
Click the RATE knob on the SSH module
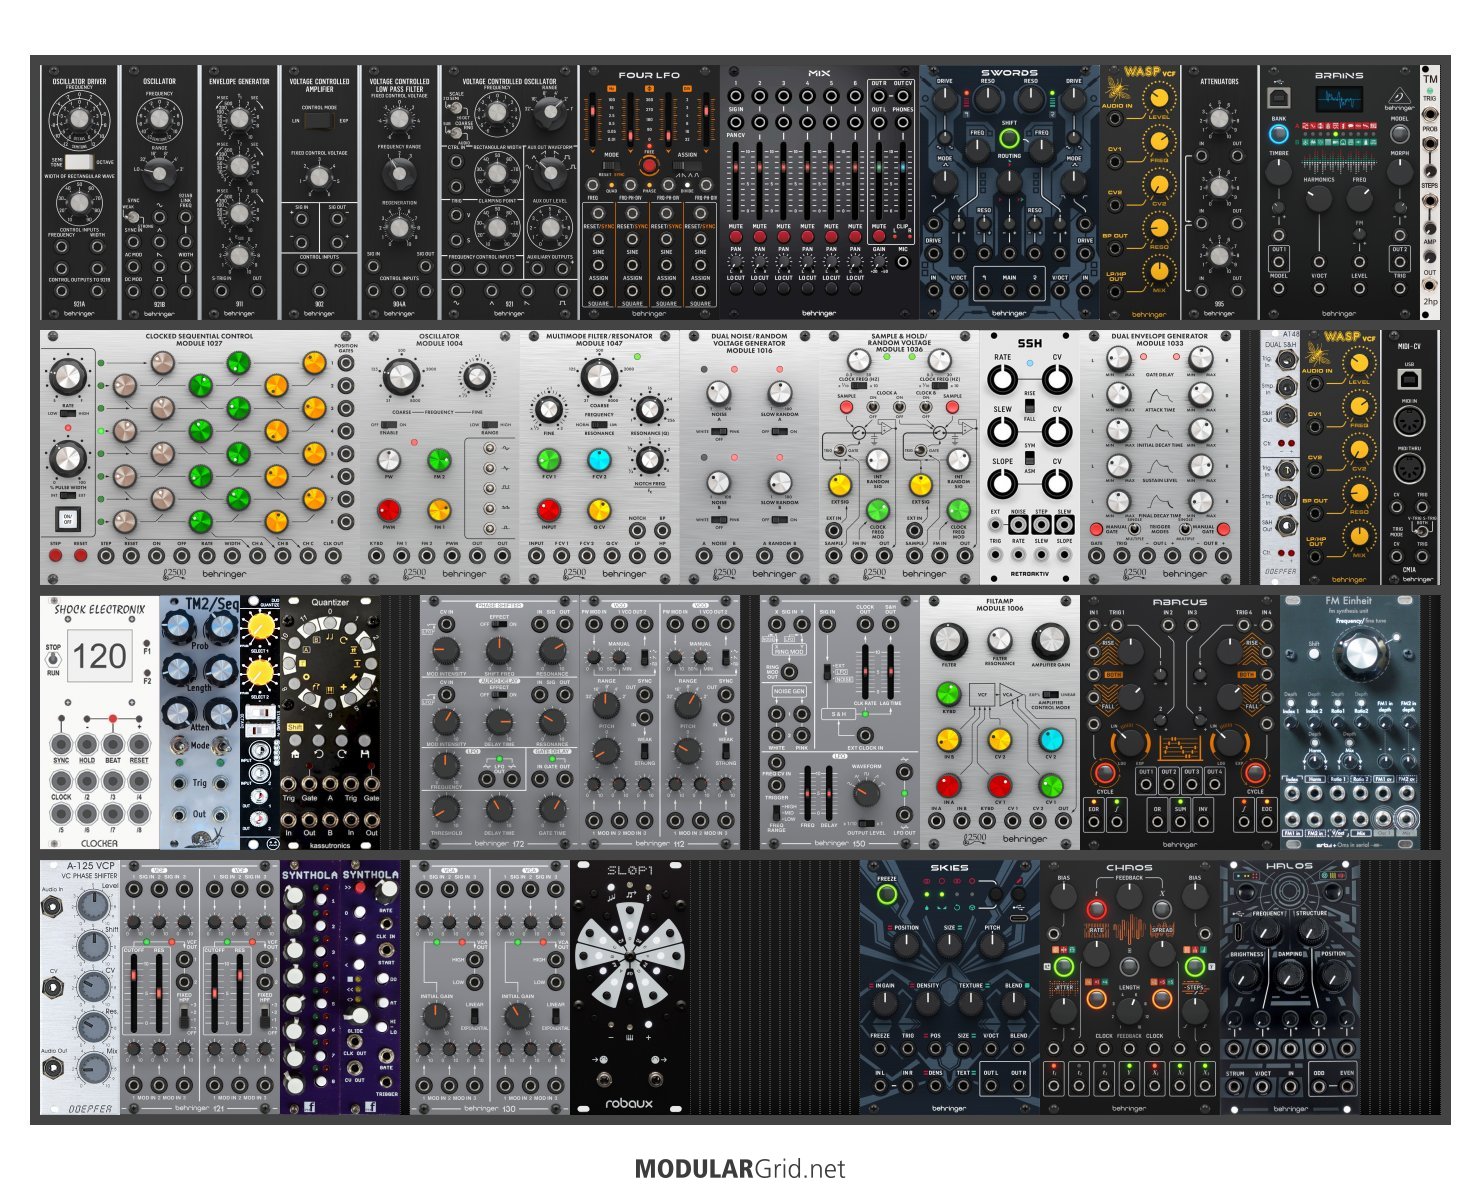click(x=1003, y=379)
